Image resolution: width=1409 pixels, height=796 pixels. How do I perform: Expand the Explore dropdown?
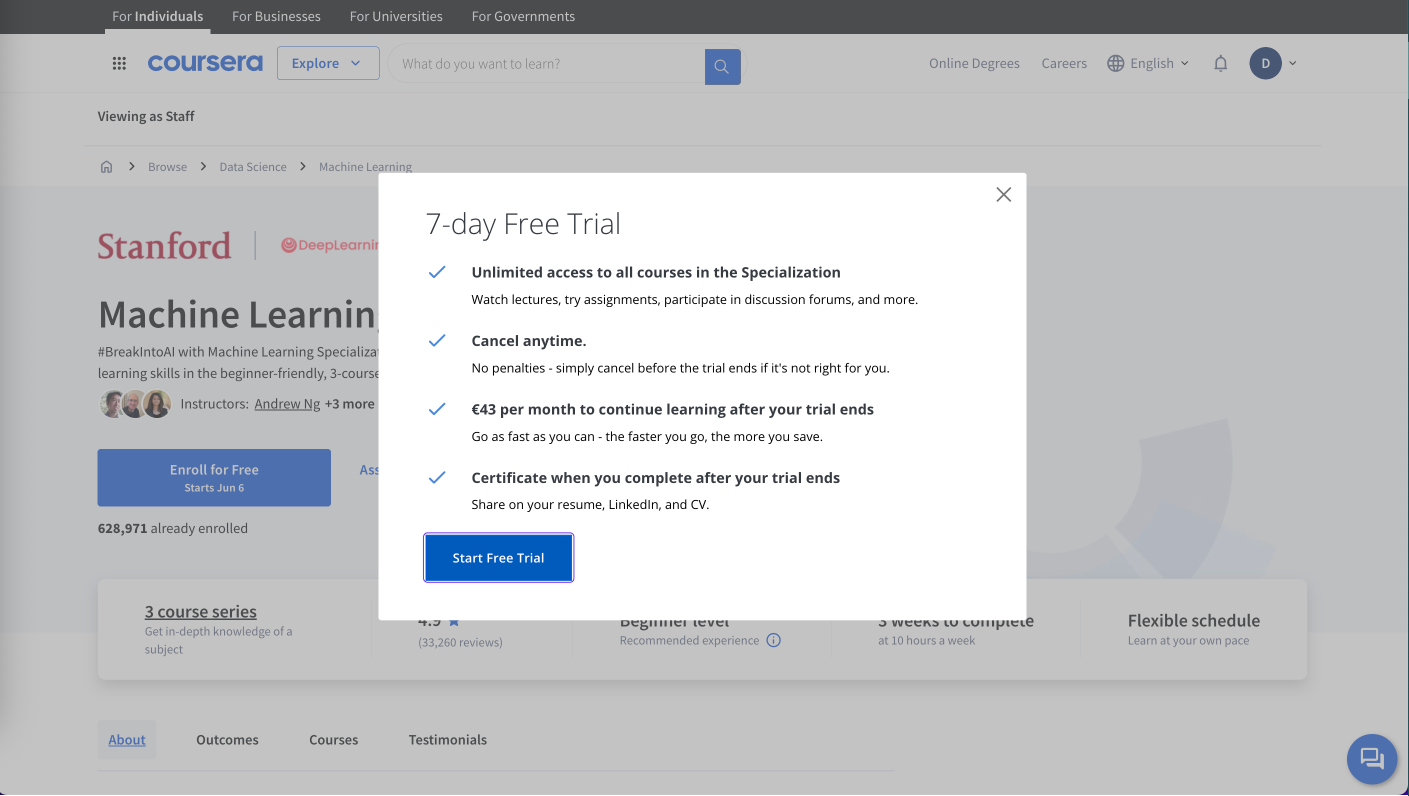328,63
